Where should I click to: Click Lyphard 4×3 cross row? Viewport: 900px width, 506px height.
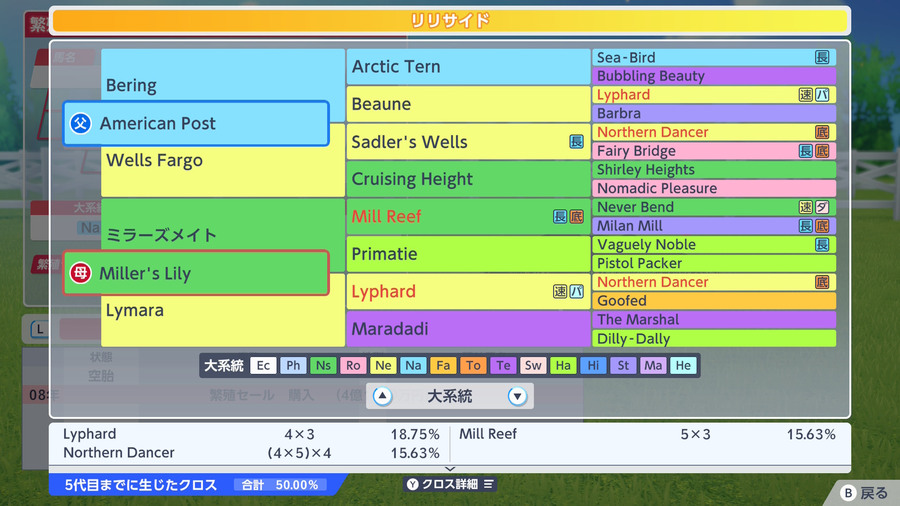[251, 434]
